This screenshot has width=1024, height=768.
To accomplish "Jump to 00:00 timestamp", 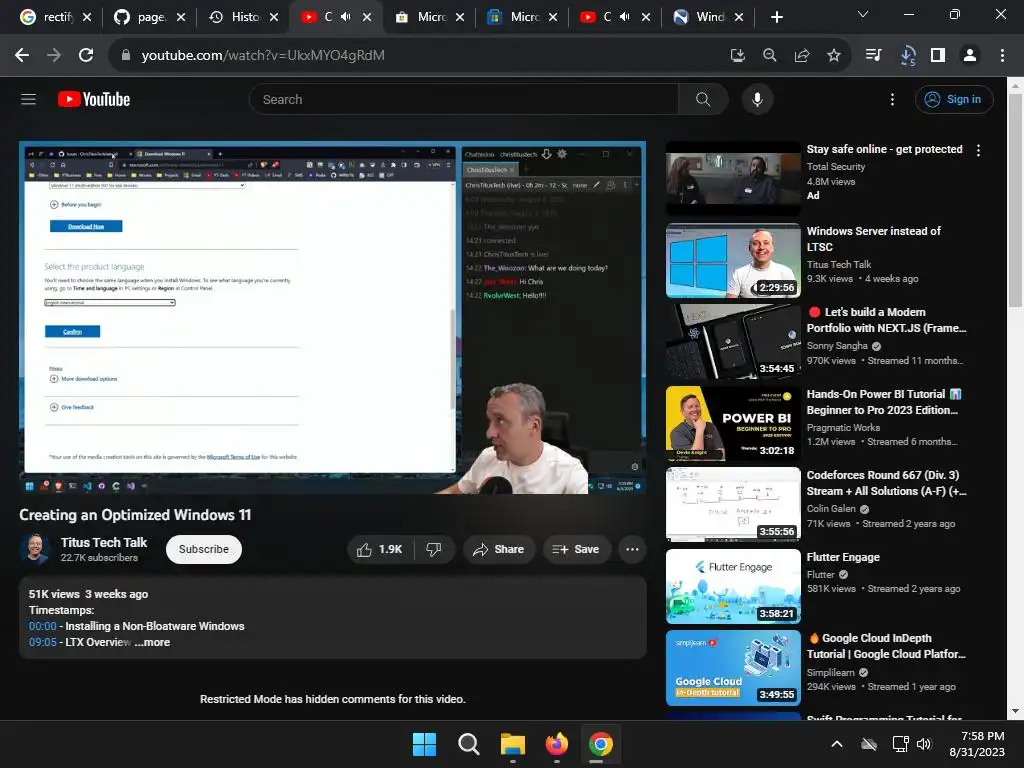I will pyautogui.click(x=42, y=626).
